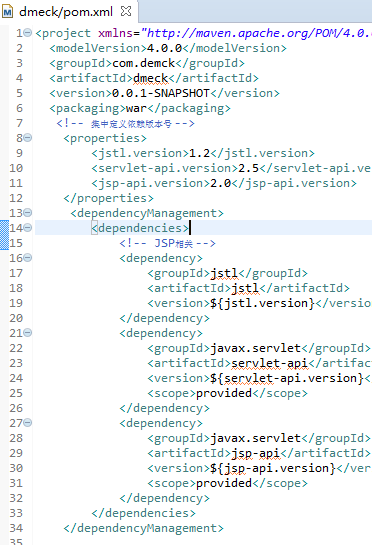This screenshot has width=372, height=545.
Task: Collapse the jstl dependency at line 16
Action: coord(28,258)
